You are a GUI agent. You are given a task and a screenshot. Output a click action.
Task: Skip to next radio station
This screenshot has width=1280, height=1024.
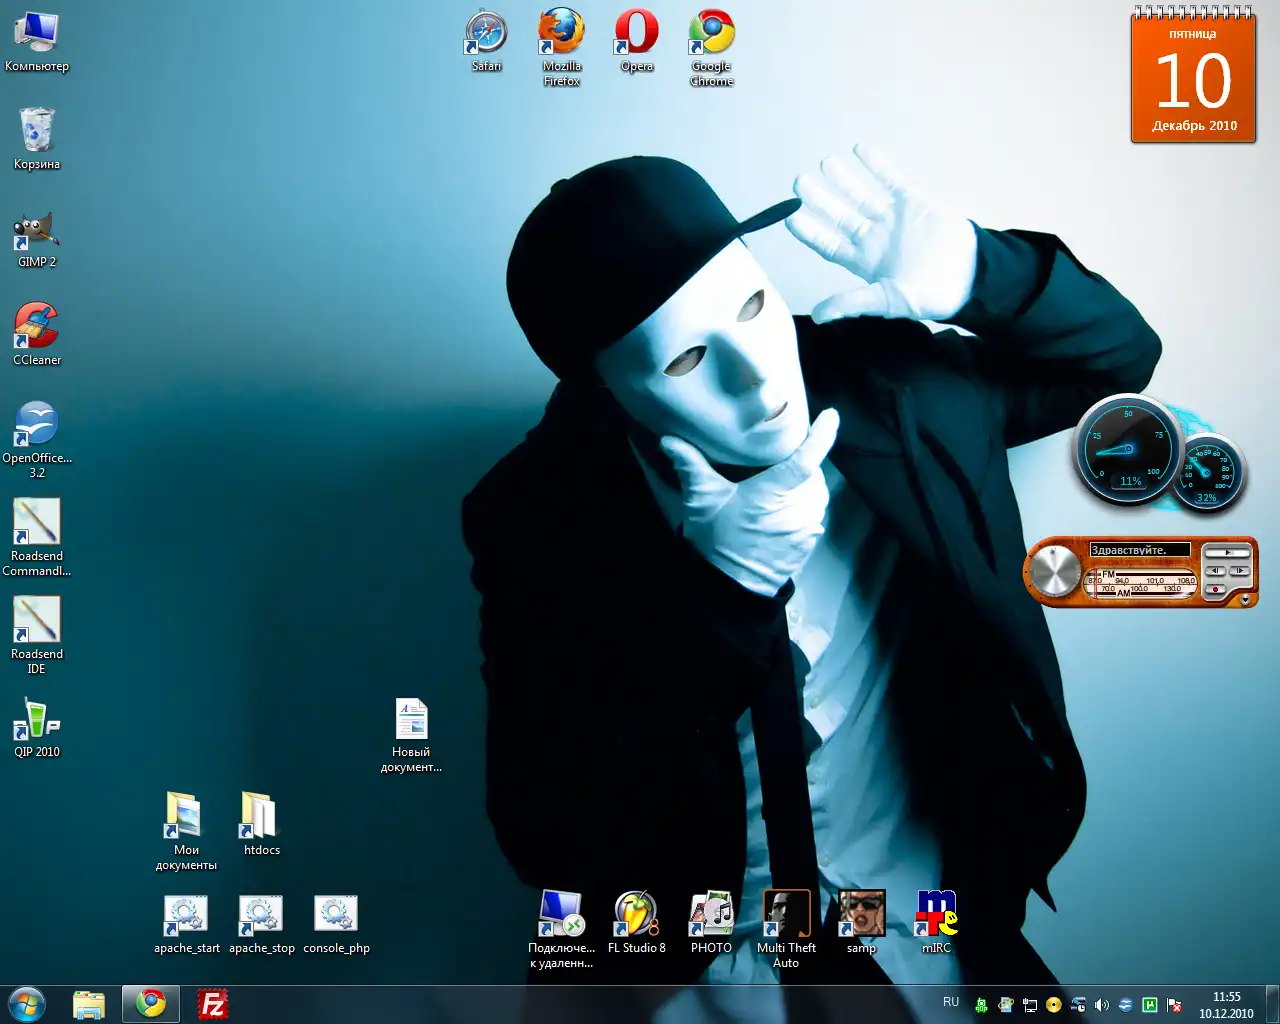coord(1240,571)
